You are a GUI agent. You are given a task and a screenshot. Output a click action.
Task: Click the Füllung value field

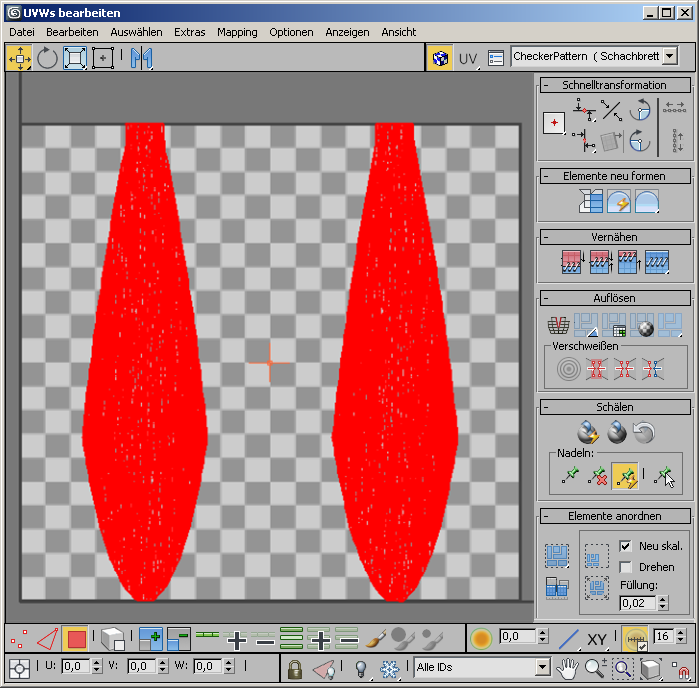637,603
